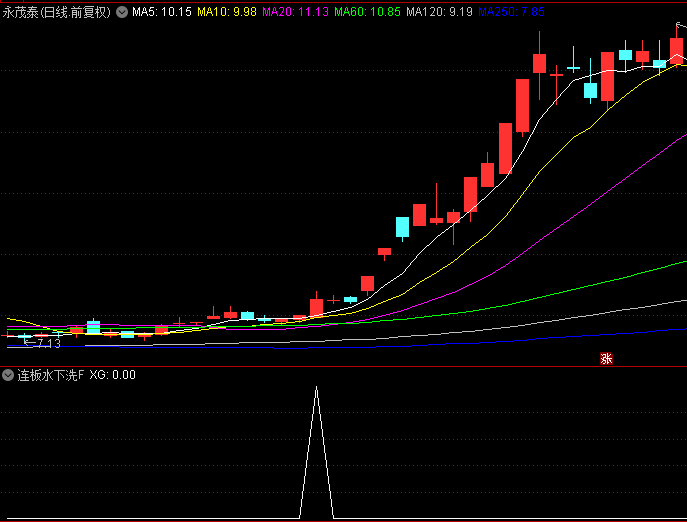The width and height of the screenshot is (687, 522).
Task: Click the peak of the XG signal spike
Action: point(316,387)
